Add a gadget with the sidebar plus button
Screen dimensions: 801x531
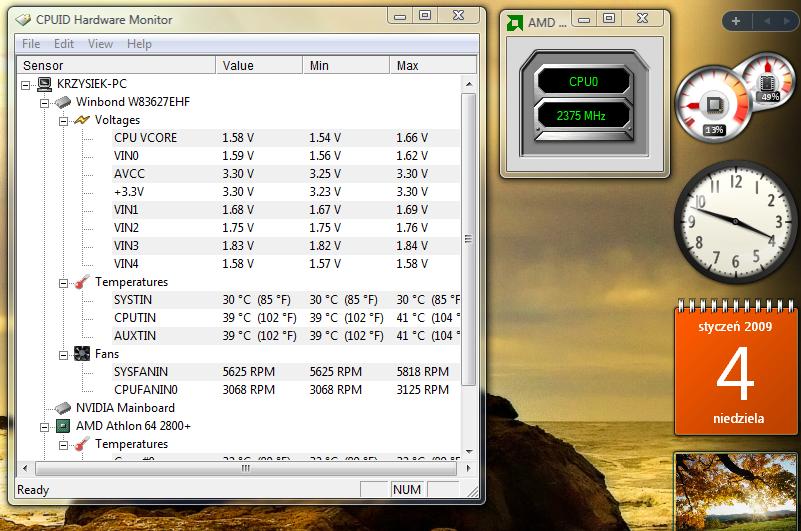point(736,21)
